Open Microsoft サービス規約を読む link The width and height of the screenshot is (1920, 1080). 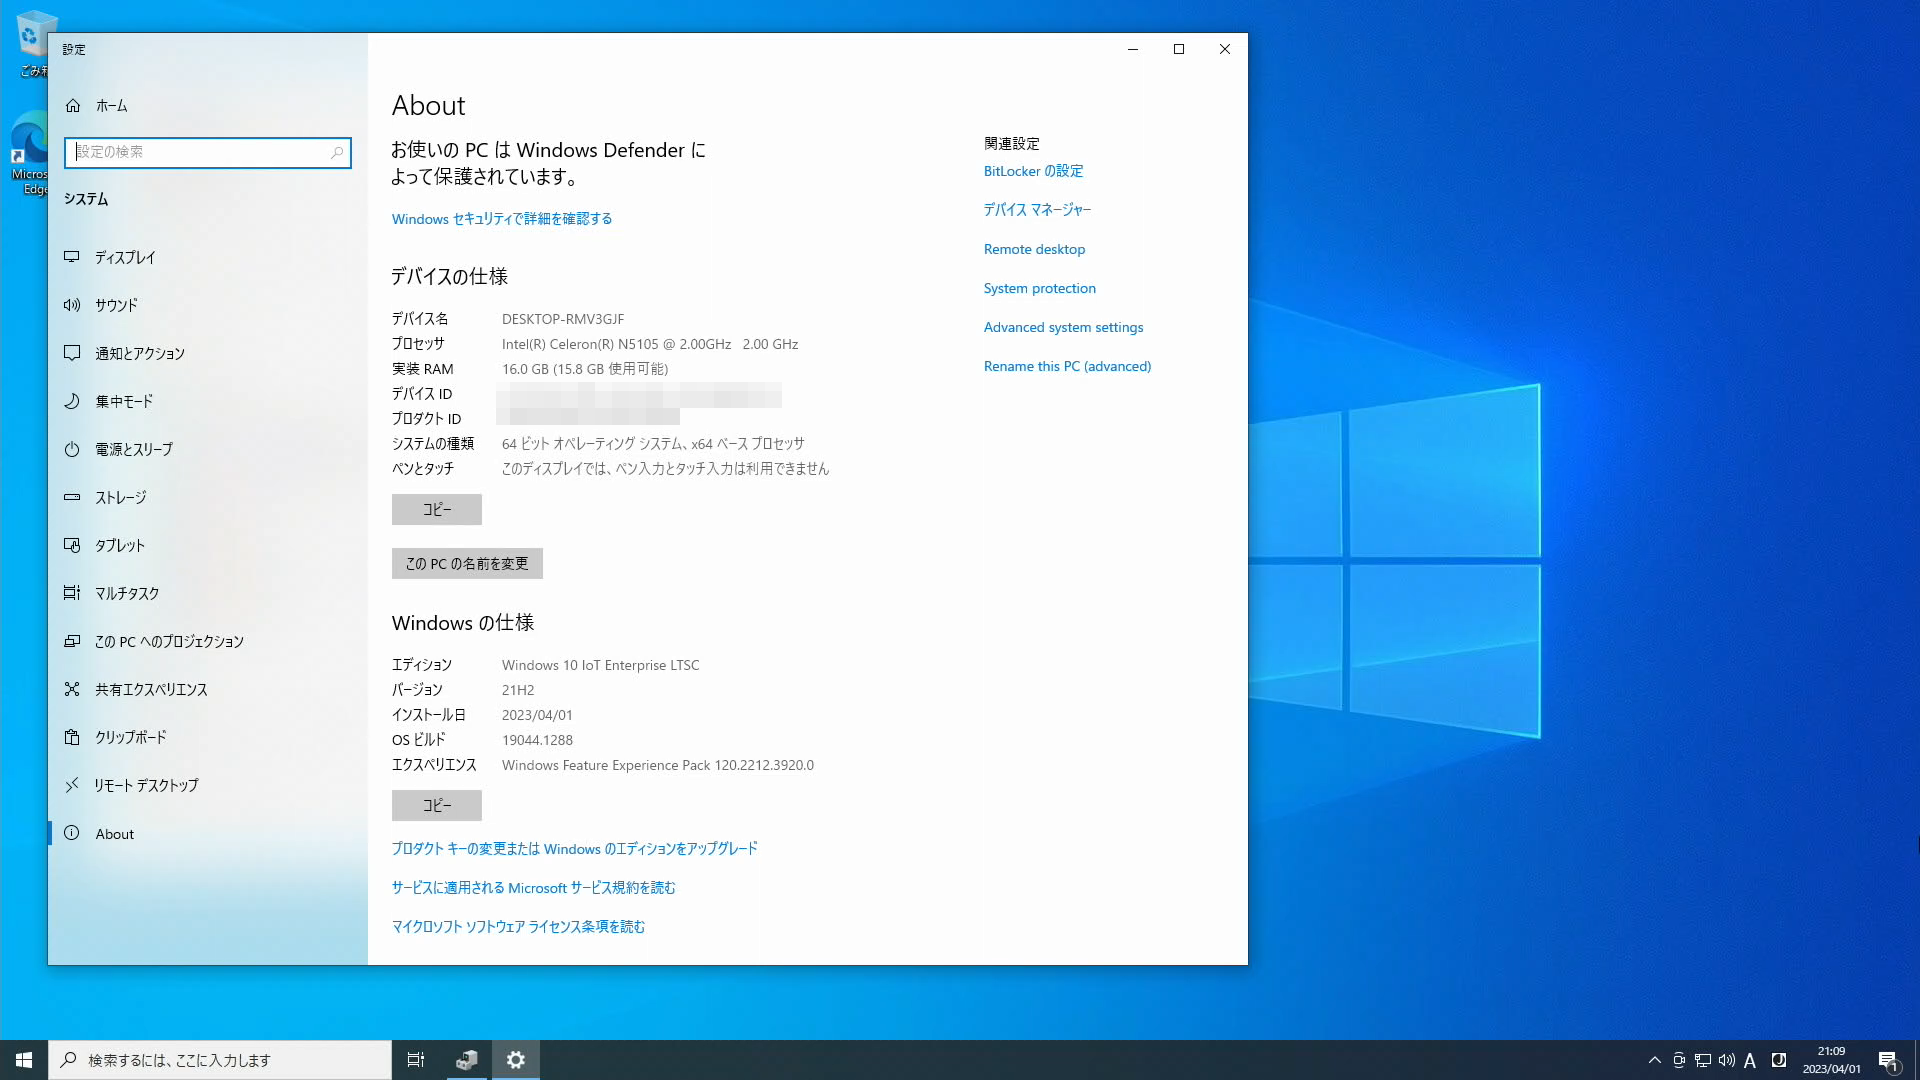[x=534, y=888]
